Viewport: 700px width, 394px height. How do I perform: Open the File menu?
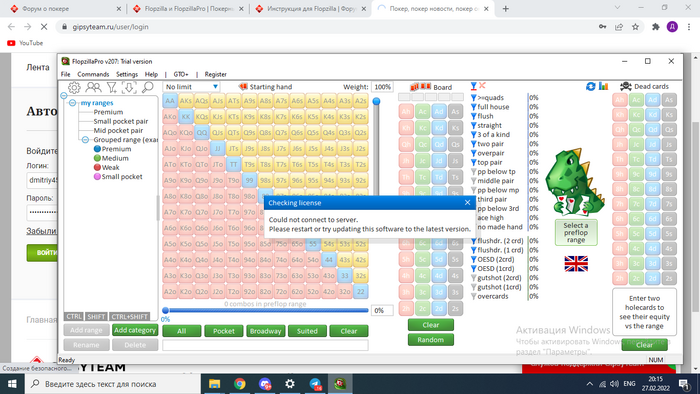coord(66,74)
